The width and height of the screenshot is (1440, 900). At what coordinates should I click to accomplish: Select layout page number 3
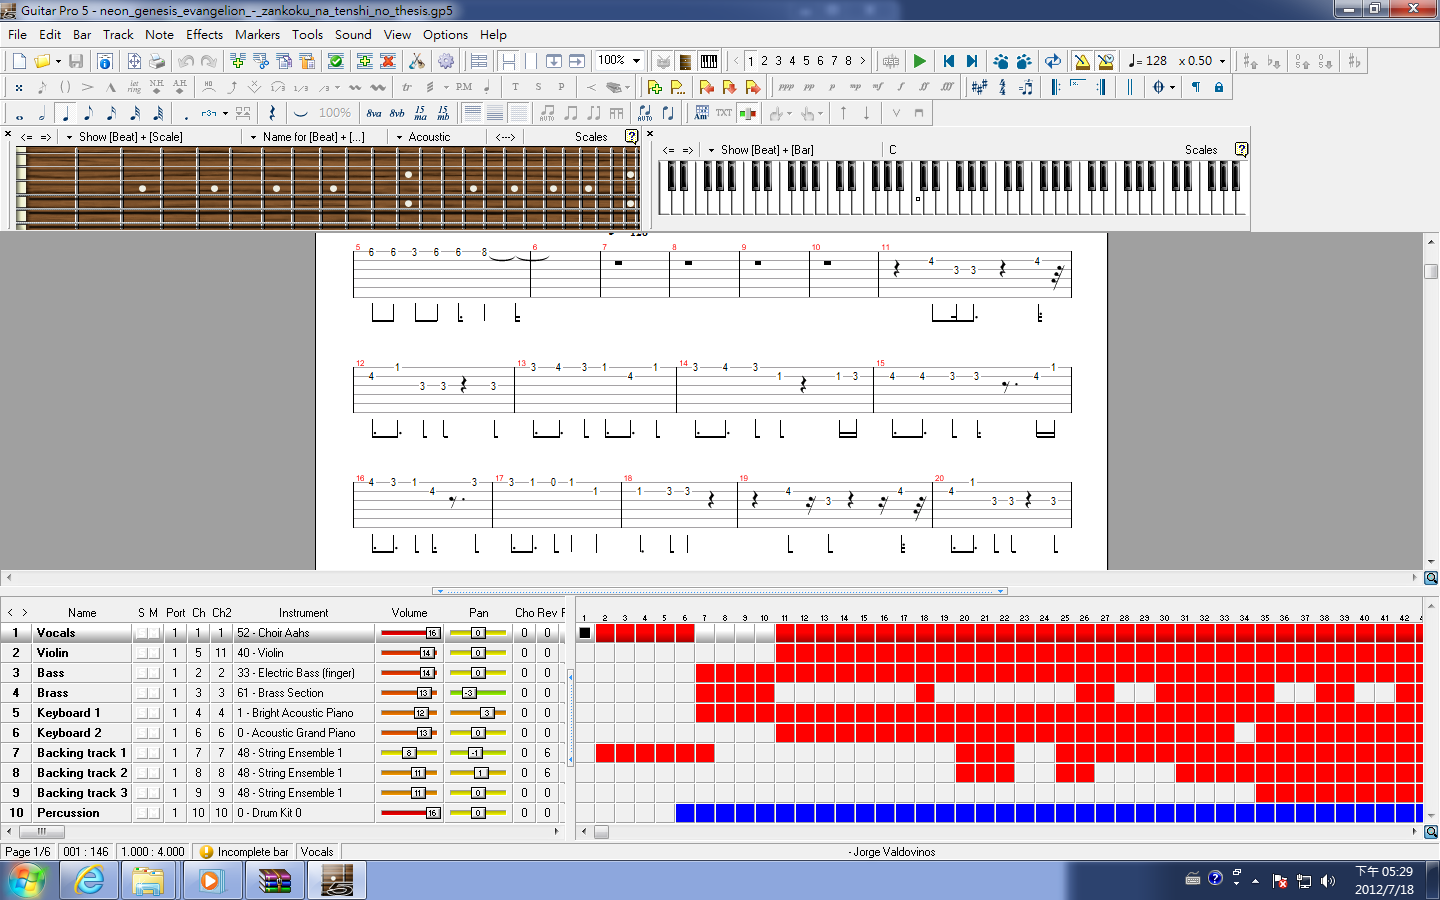[x=779, y=61]
